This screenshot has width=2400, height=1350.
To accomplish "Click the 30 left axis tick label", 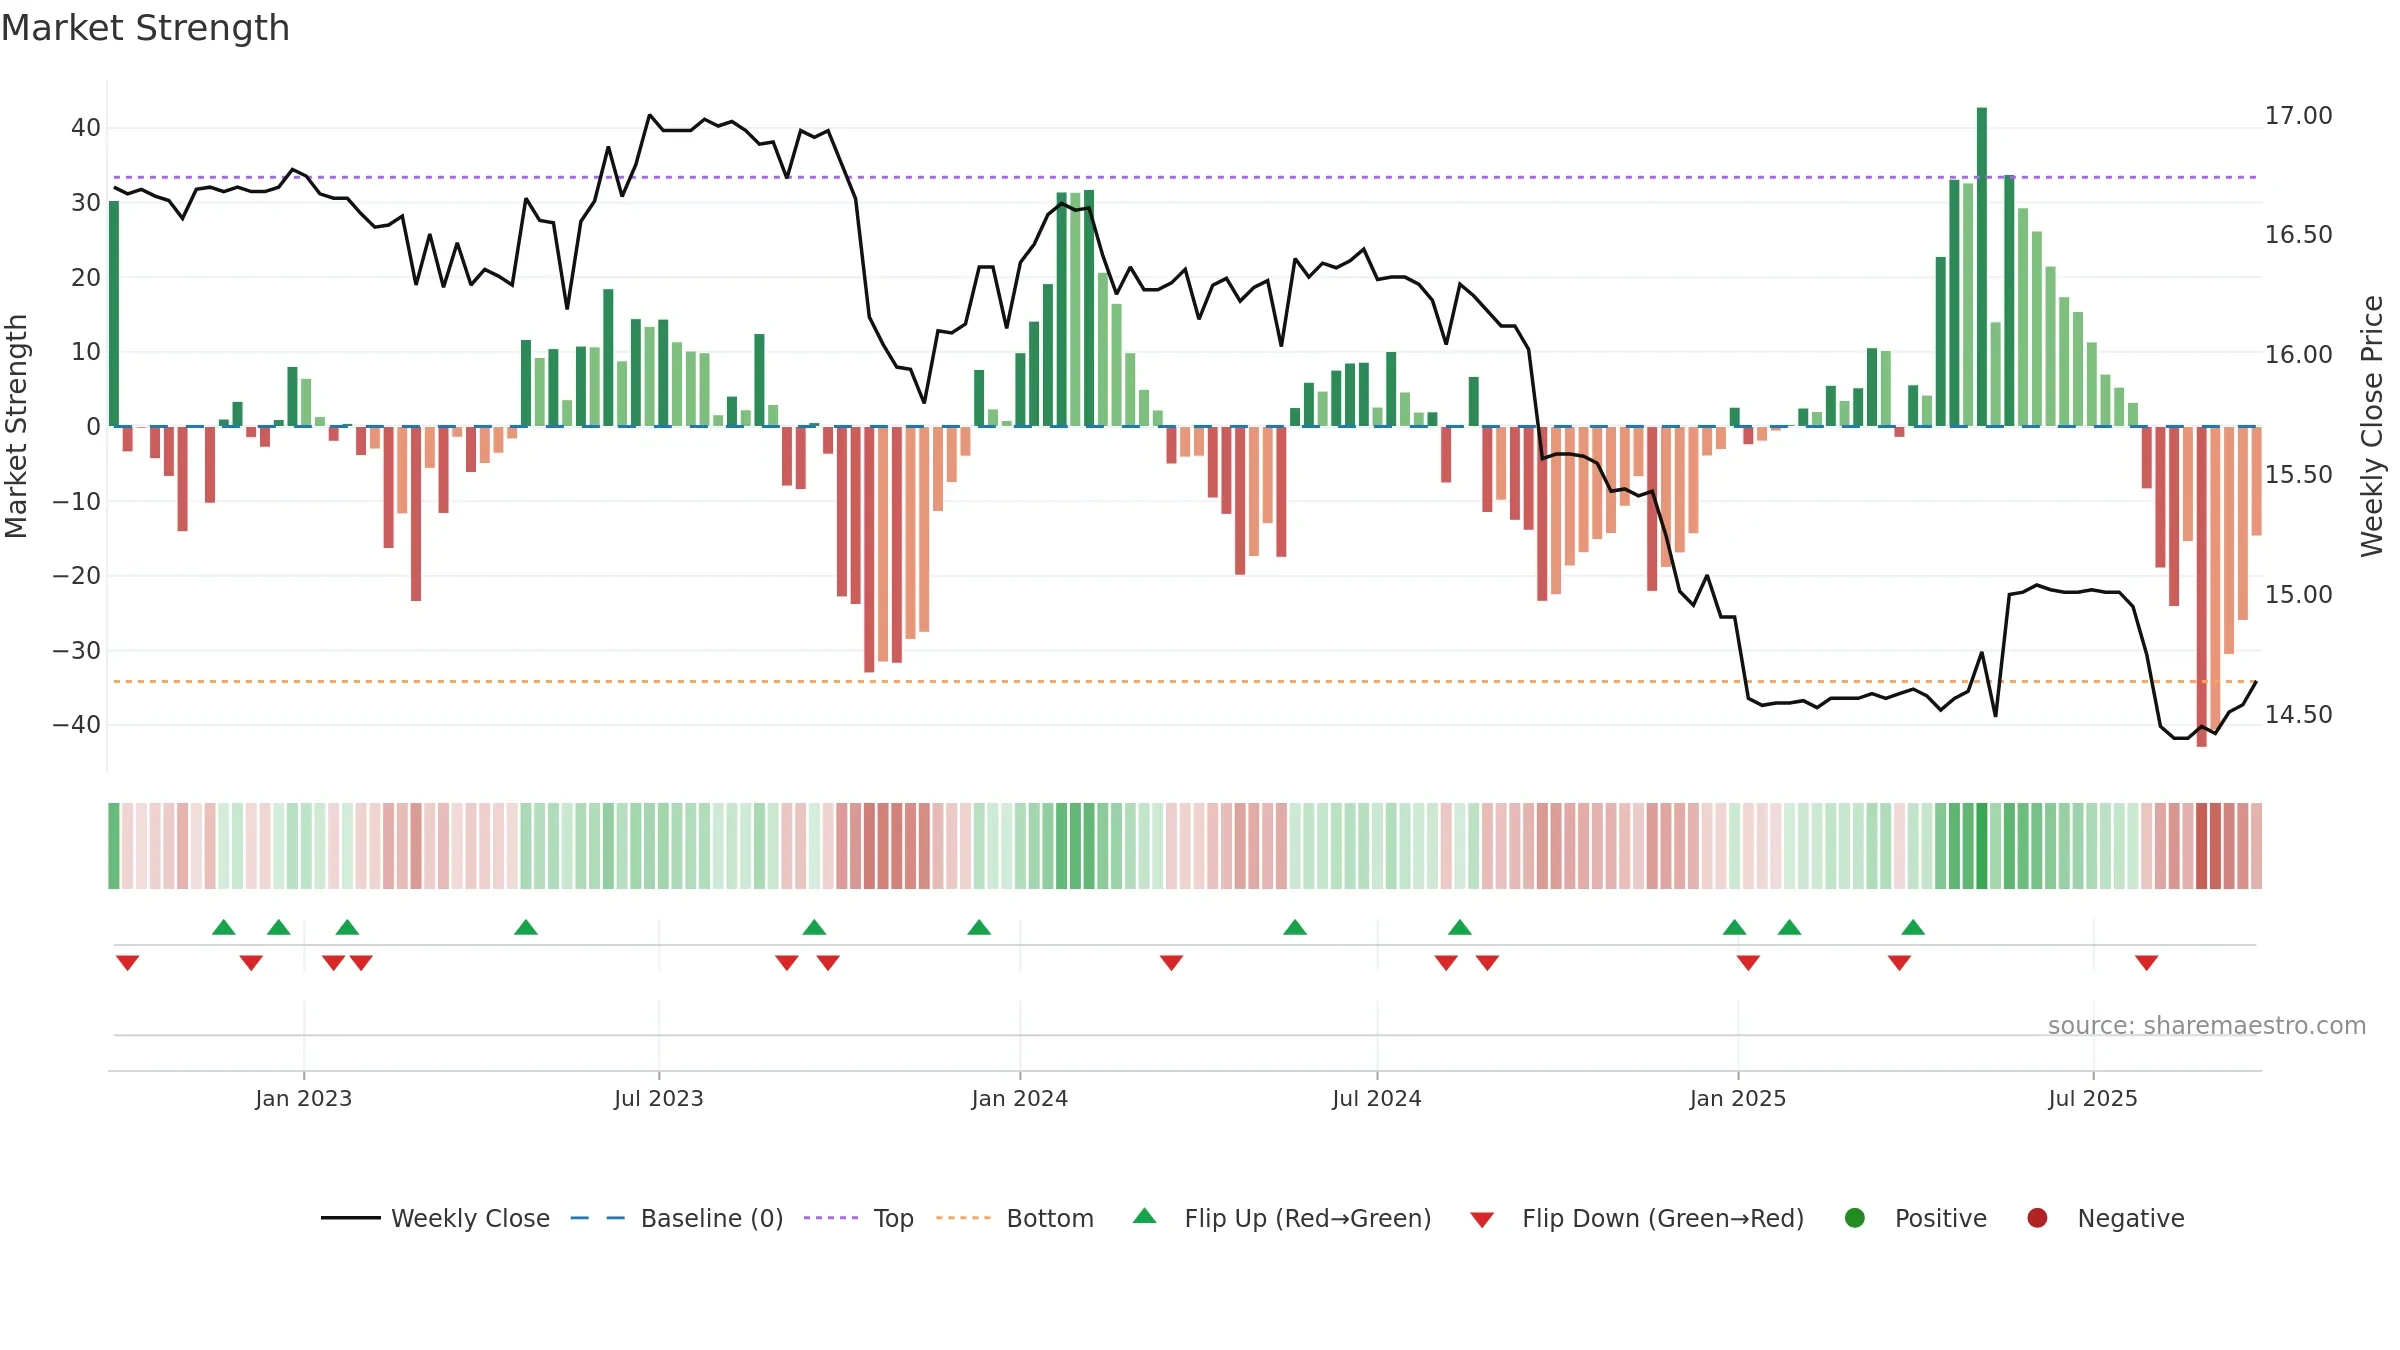I will tap(86, 203).
